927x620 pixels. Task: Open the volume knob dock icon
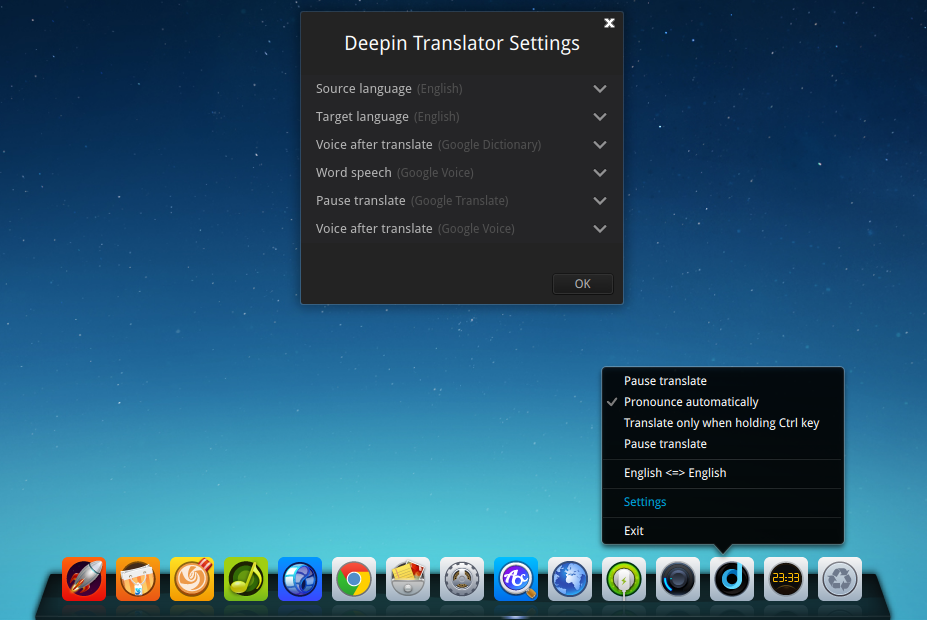point(677,579)
